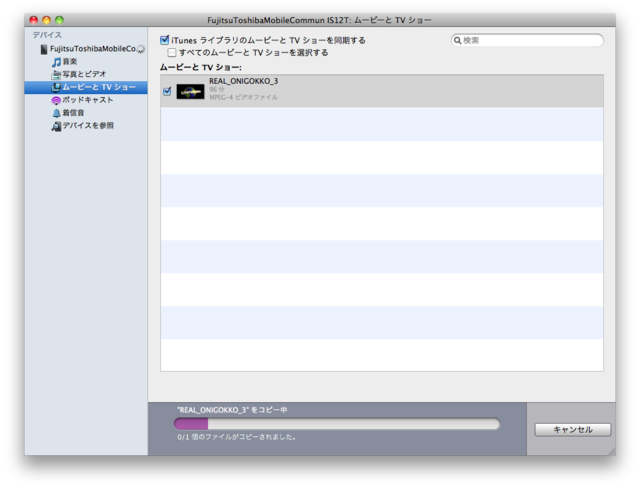
Task: Click the ムービーと TV ショー: list heading
Action: (x=200, y=67)
